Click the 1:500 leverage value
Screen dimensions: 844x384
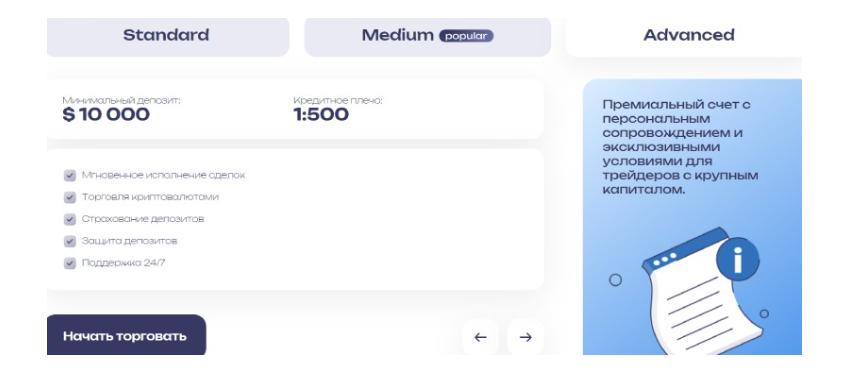(321, 115)
